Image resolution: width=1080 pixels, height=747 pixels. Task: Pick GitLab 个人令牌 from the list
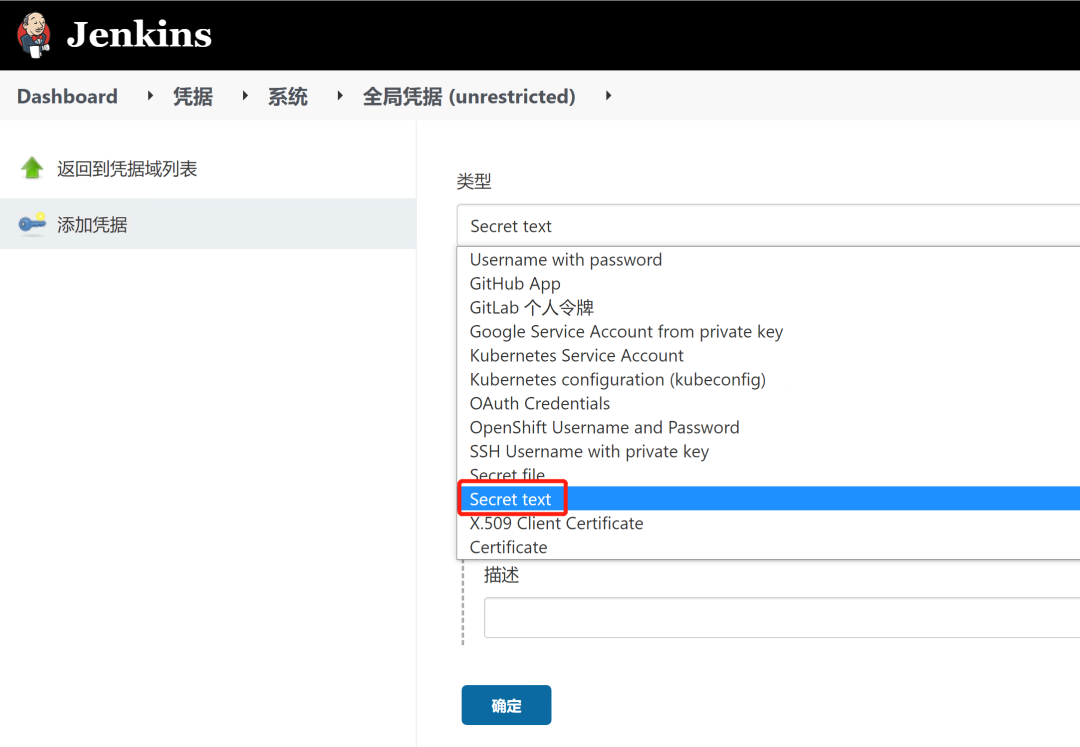pos(532,308)
